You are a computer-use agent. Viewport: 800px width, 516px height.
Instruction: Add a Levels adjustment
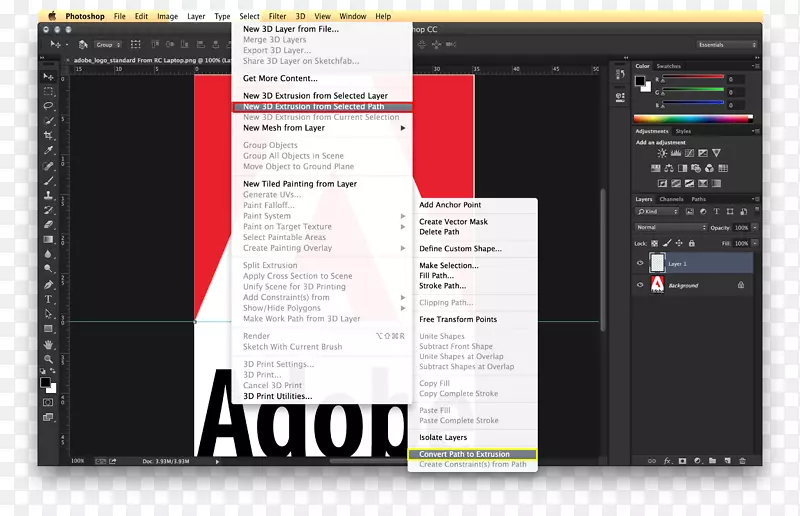pyautogui.click(x=676, y=153)
